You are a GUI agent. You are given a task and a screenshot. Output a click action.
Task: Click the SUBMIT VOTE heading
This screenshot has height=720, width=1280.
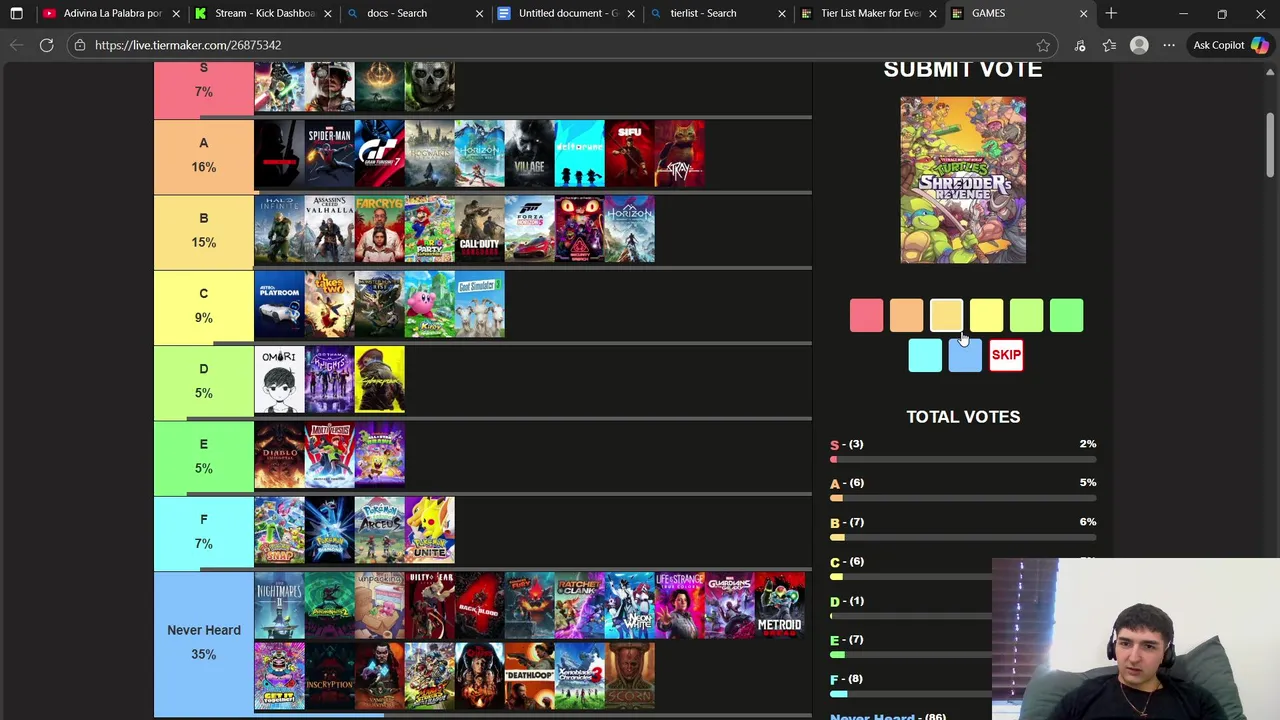tap(963, 69)
